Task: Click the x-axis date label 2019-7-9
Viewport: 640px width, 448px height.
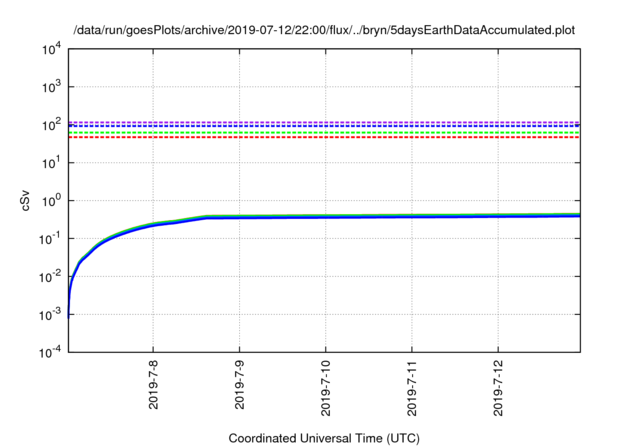Action: [x=240, y=384]
